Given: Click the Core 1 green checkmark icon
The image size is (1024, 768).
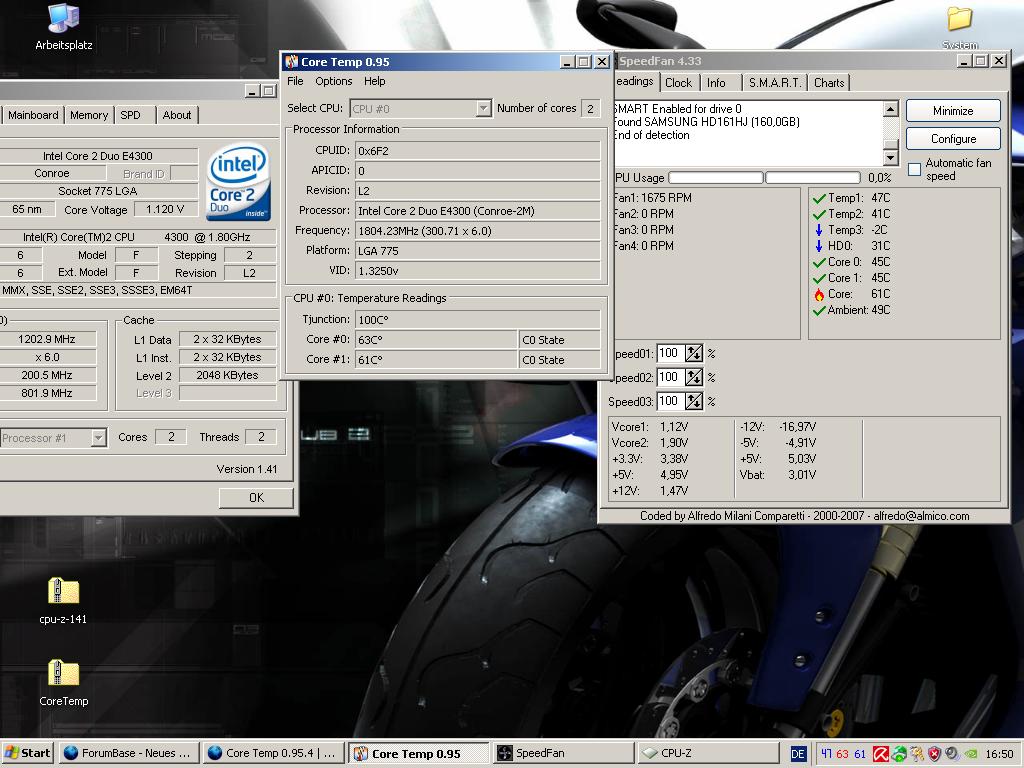Looking at the screenshot, I should point(819,278).
